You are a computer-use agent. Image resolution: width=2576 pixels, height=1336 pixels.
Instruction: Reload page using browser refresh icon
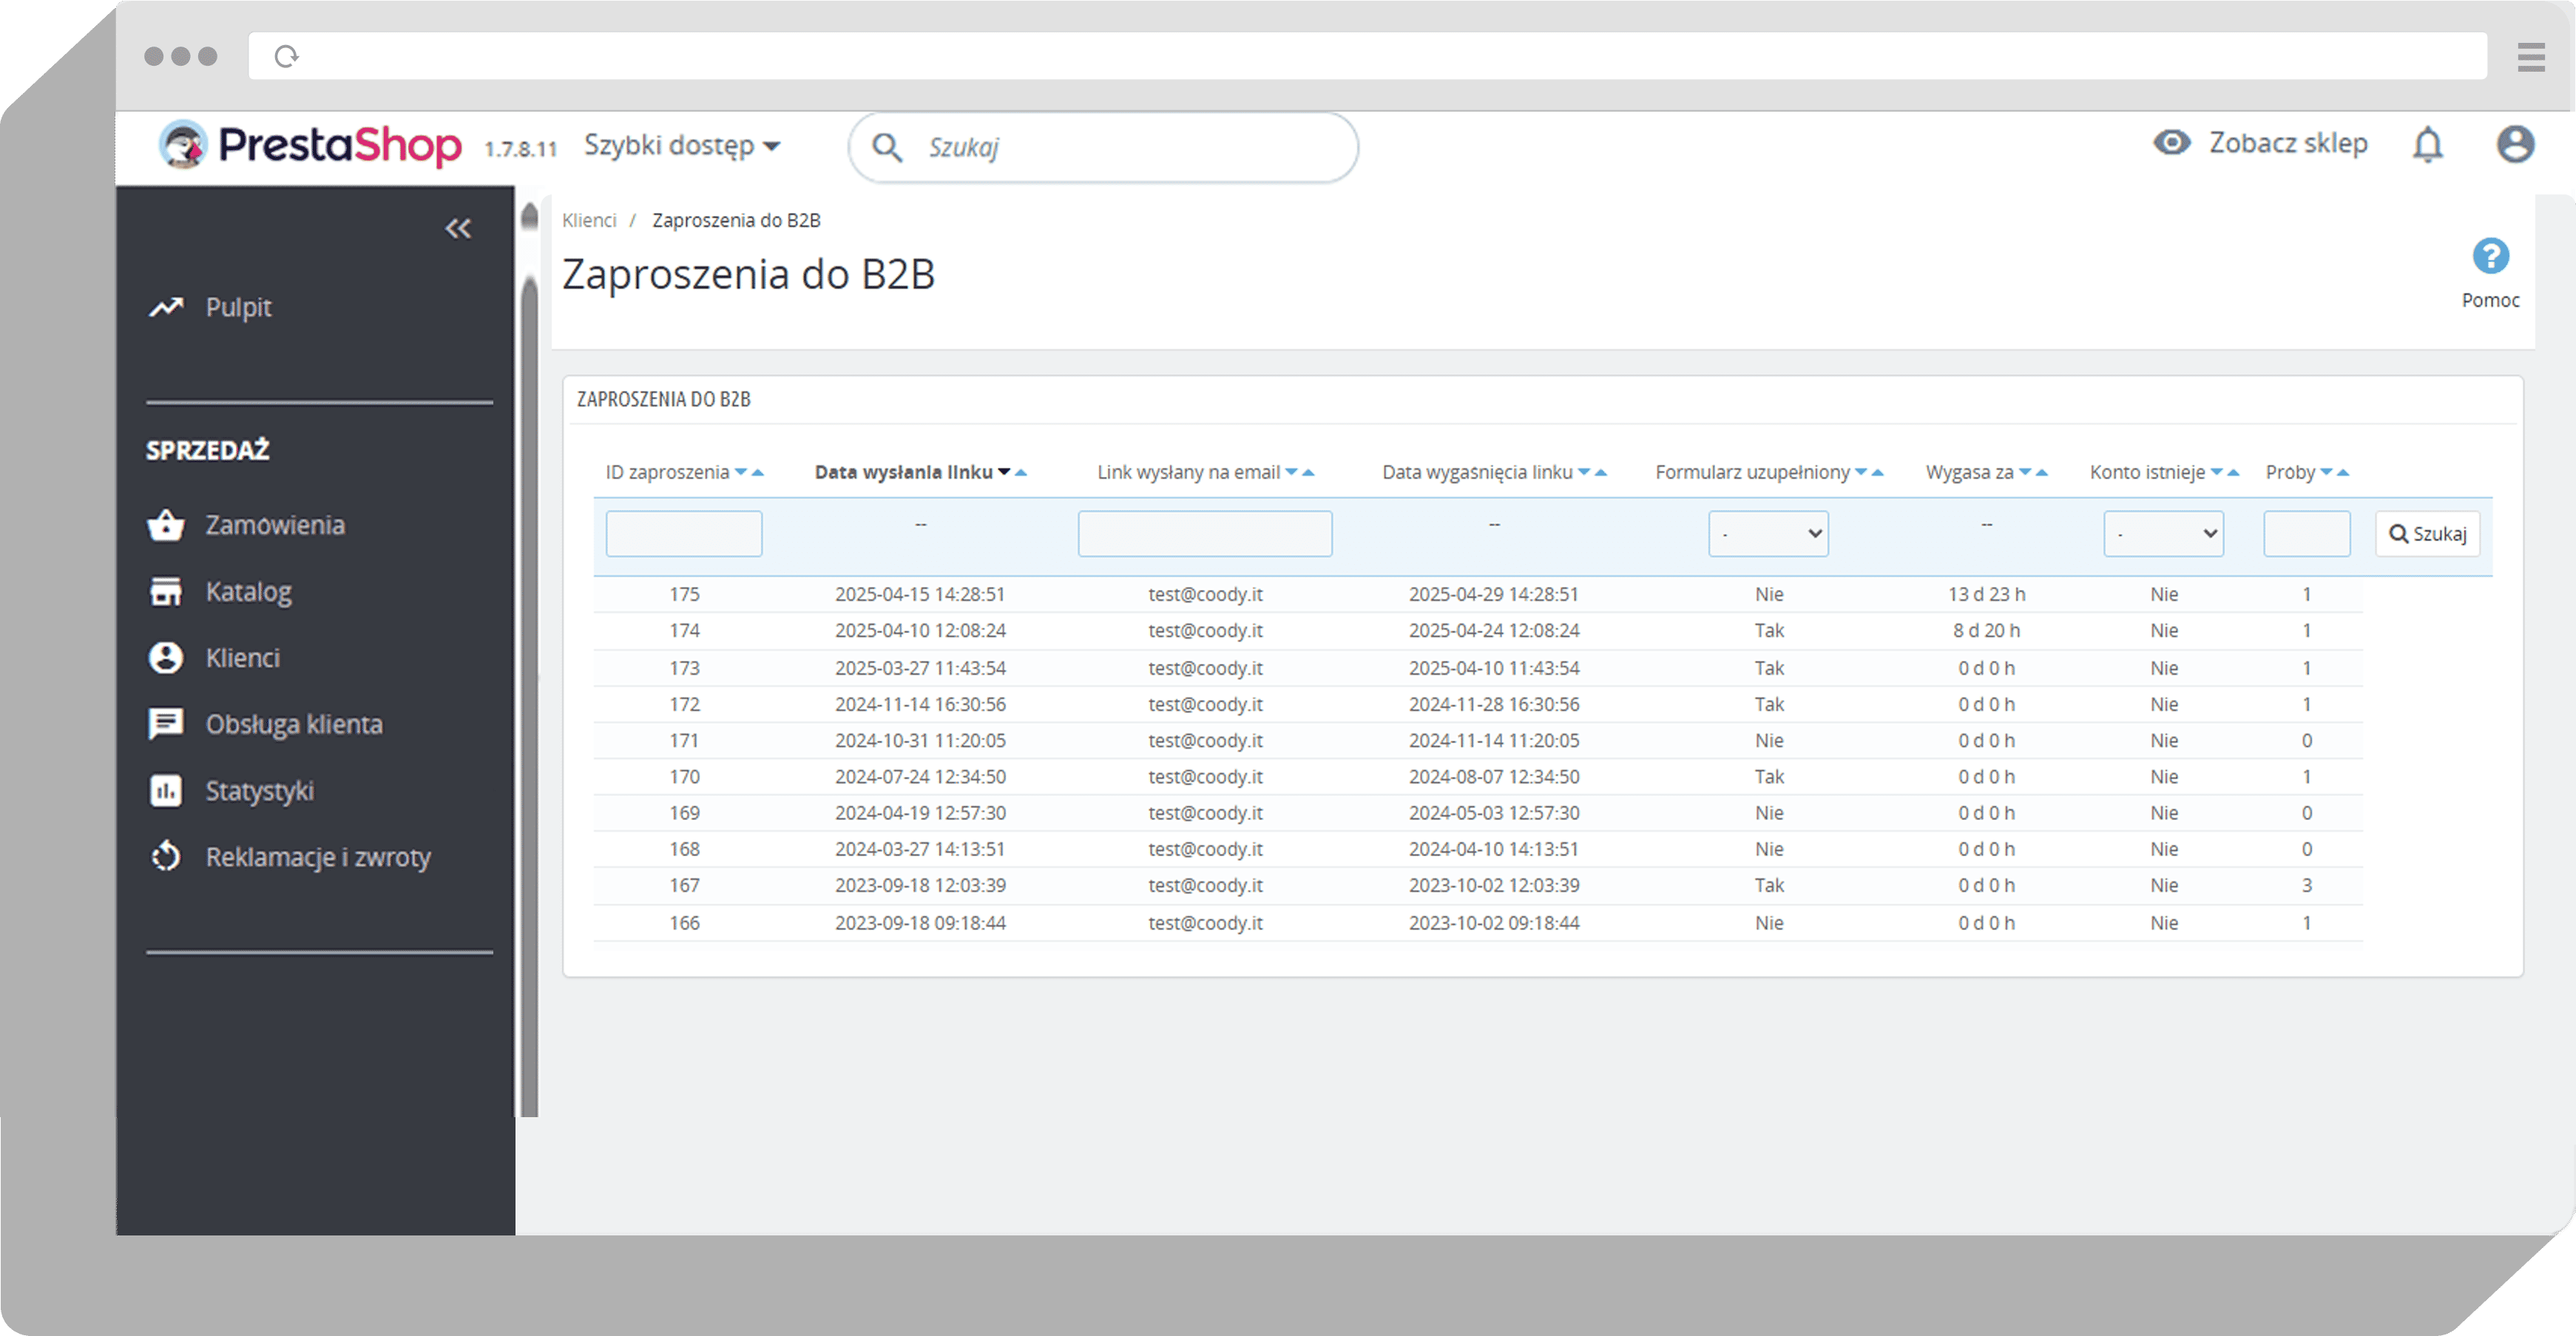[287, 56]
